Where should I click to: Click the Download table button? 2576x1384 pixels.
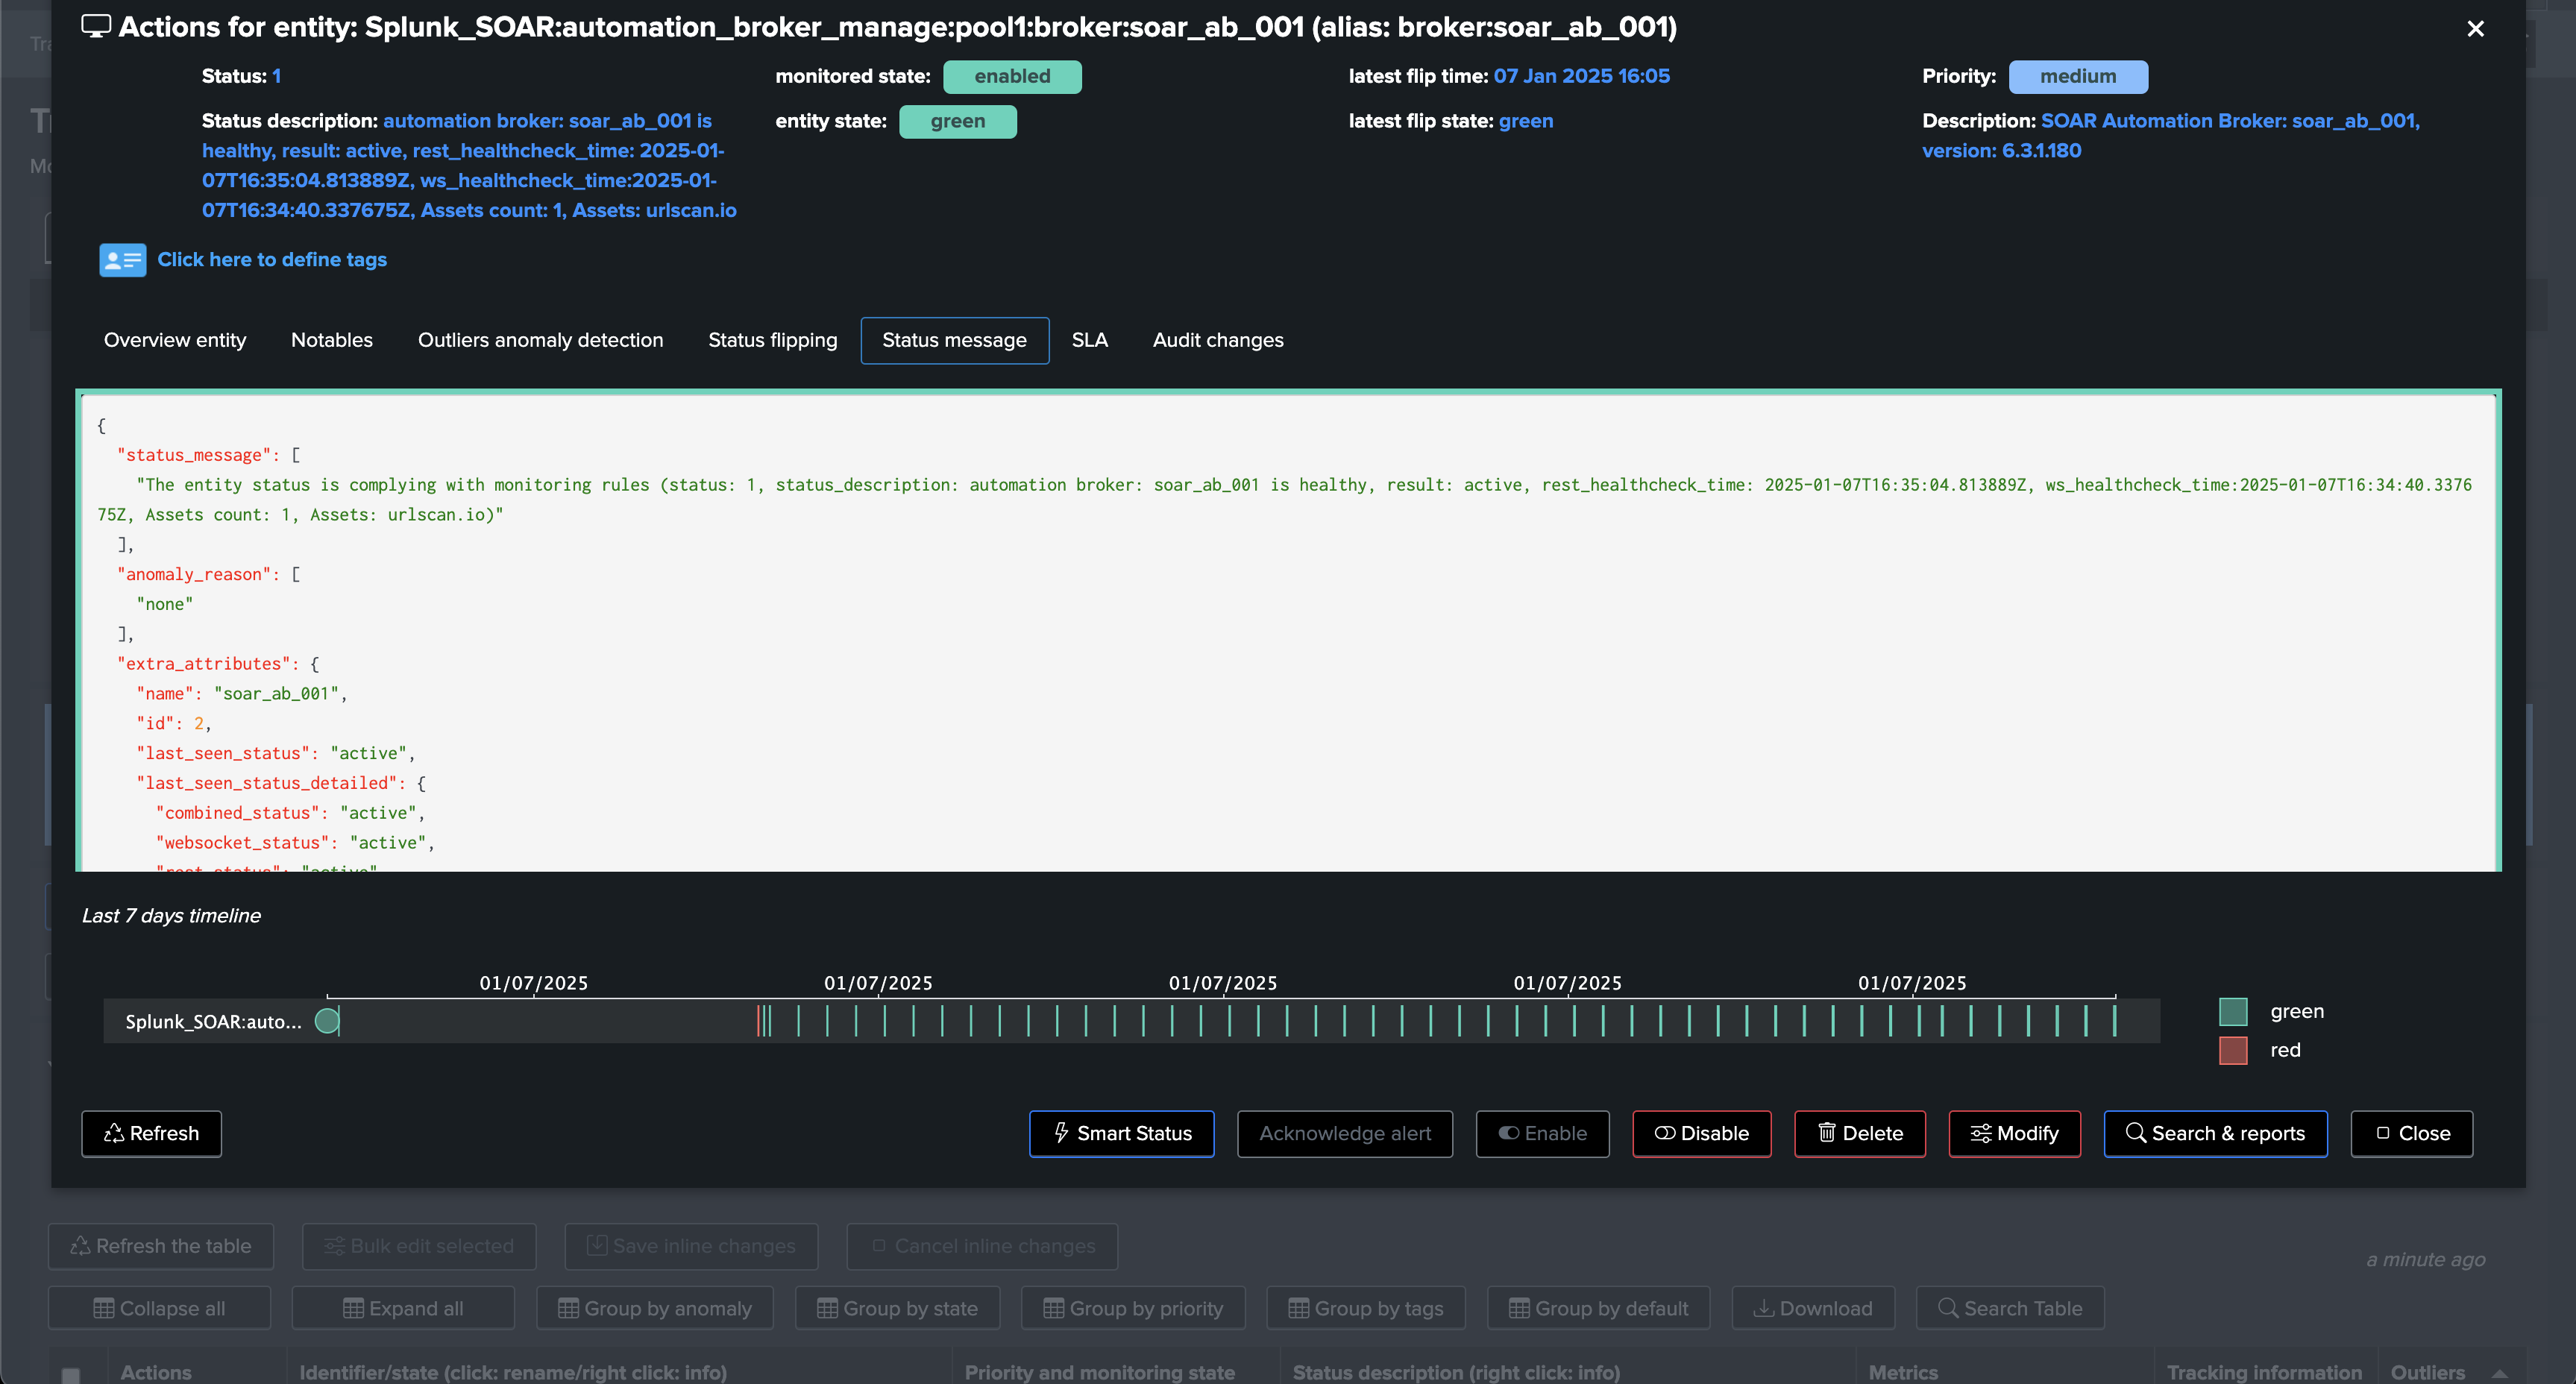coord(1812,1308)
